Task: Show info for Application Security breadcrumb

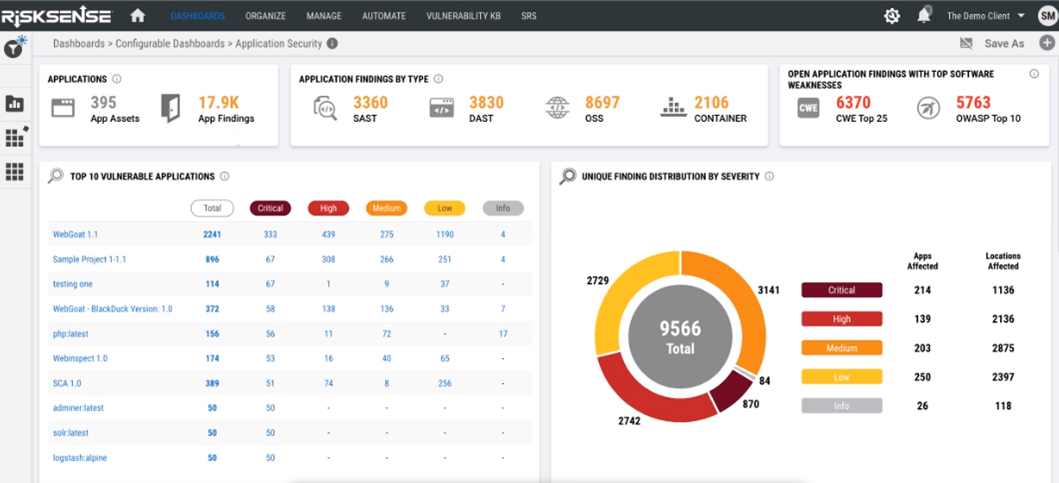Action: click(332, 43)
